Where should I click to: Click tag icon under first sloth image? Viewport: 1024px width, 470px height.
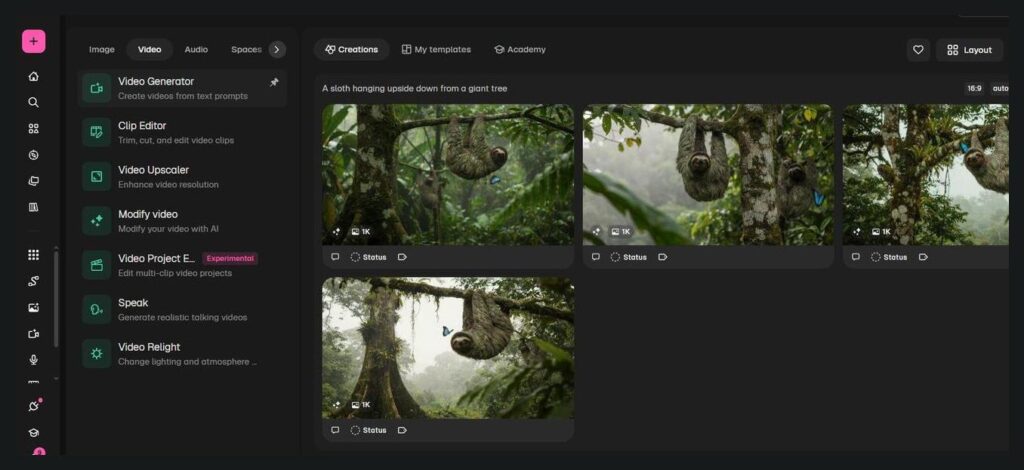(402, 257)
